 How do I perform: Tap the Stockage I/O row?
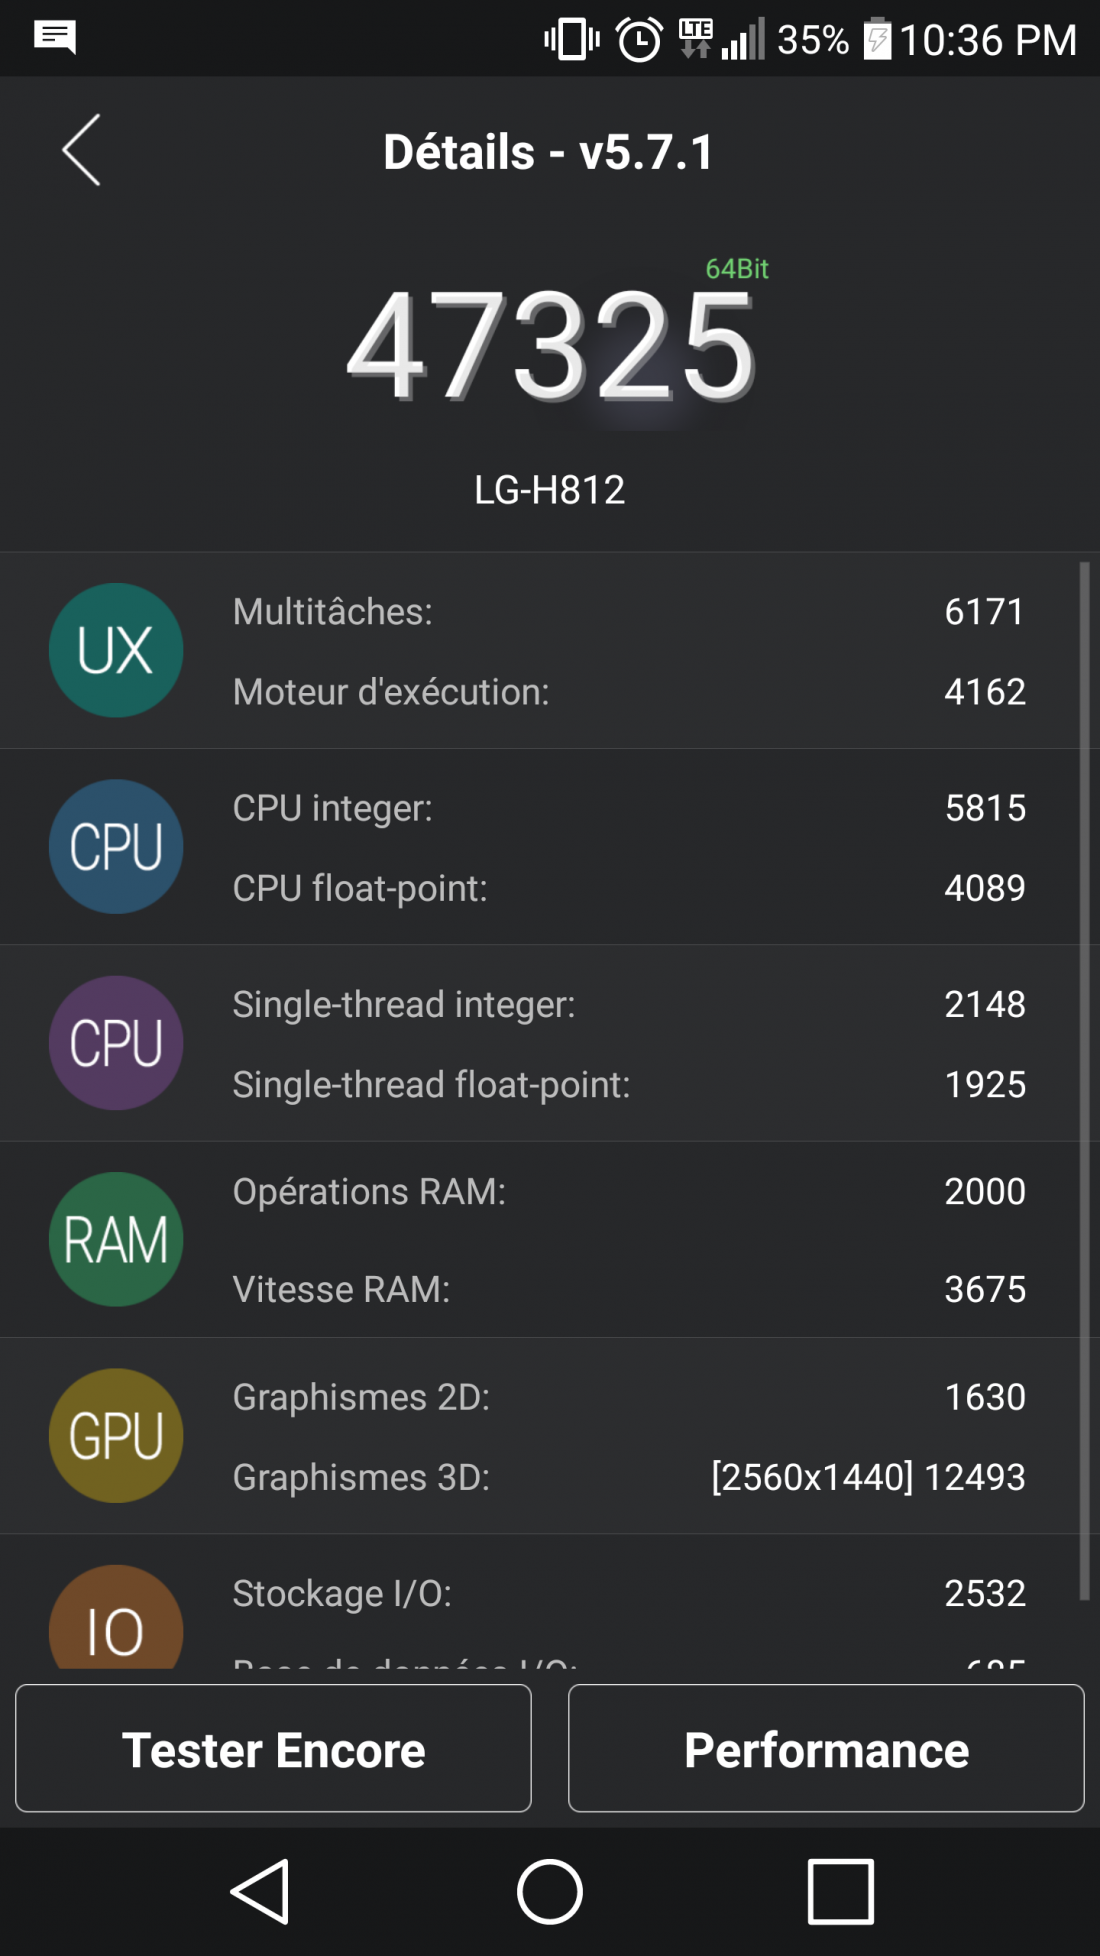tap(628, 1593)
